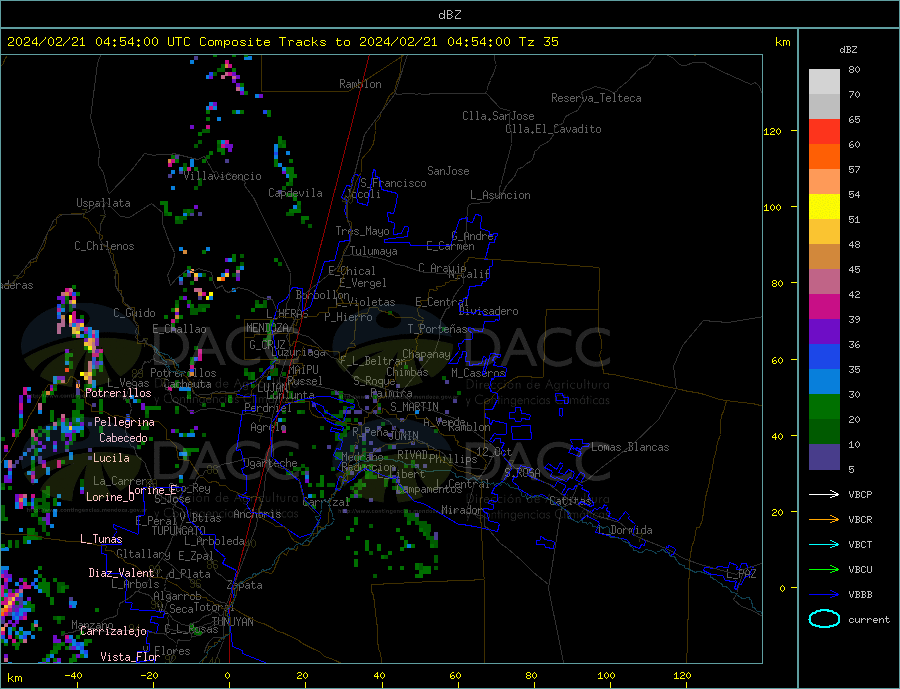The image size is (900, 689).
Task: Click the L_Asuncion label on map
Action: point(500,195)
